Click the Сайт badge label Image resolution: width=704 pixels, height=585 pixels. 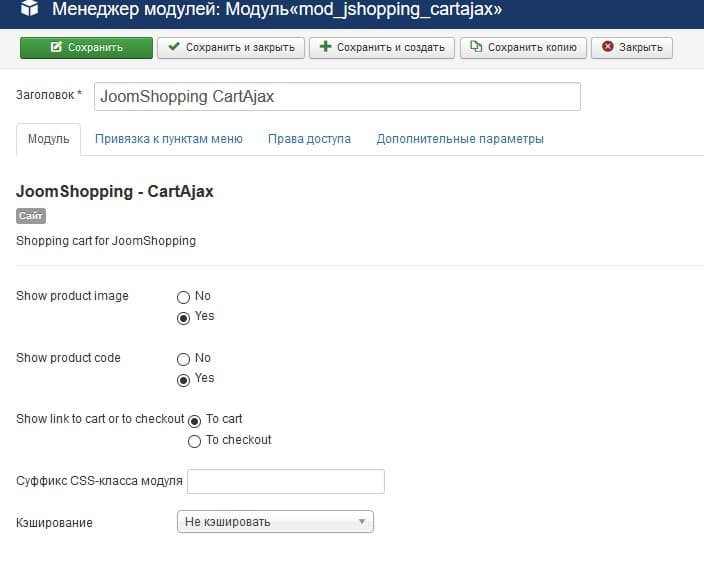click(31, 216)
